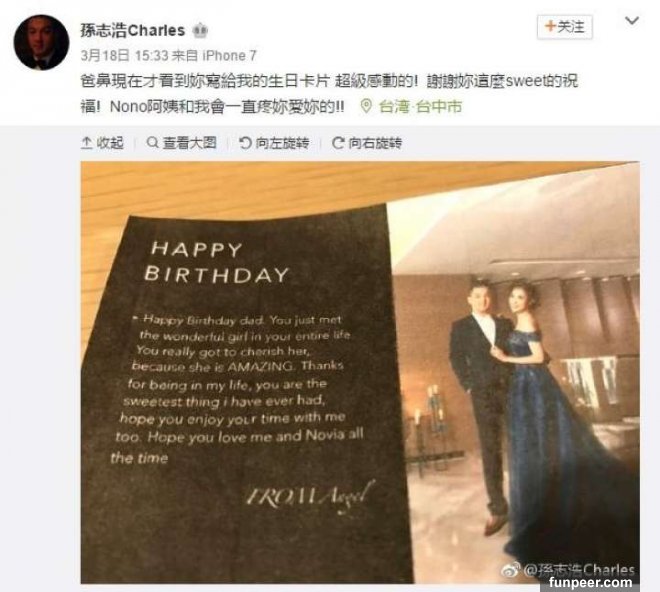This screenshot has width=660, height=592.
Task: Click the crown badge next to username
Action: point(200,31)
